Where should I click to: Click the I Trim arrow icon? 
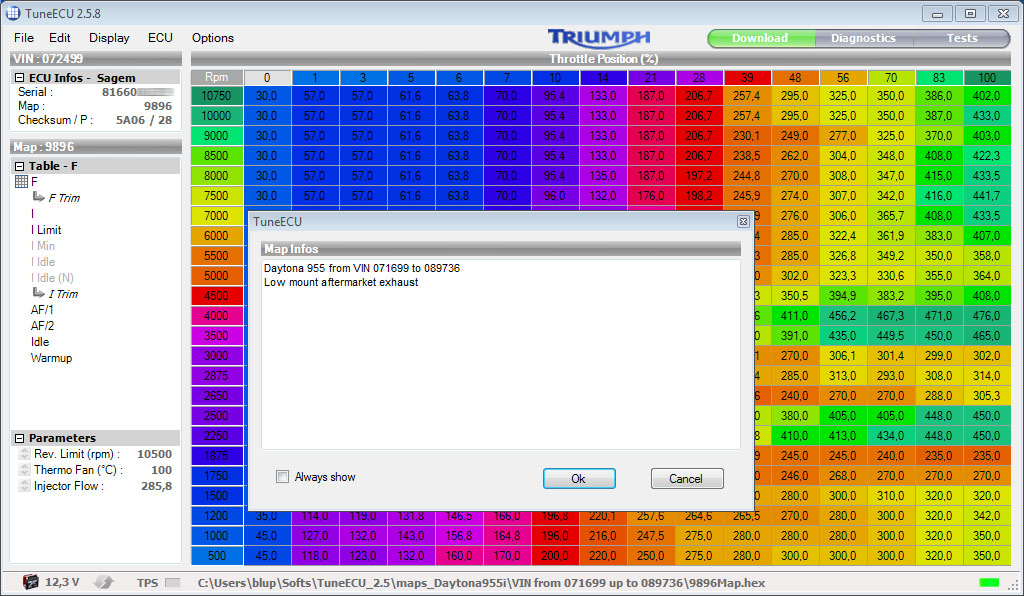coord(39,292)
